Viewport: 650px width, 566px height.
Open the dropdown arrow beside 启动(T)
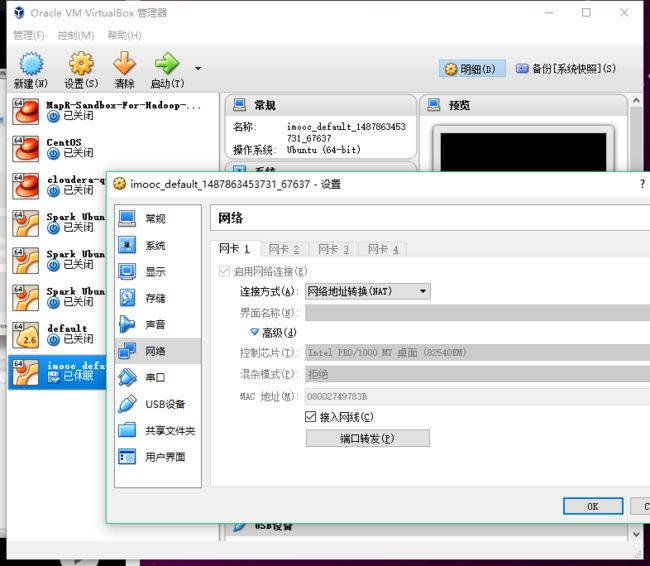[198, 68]
